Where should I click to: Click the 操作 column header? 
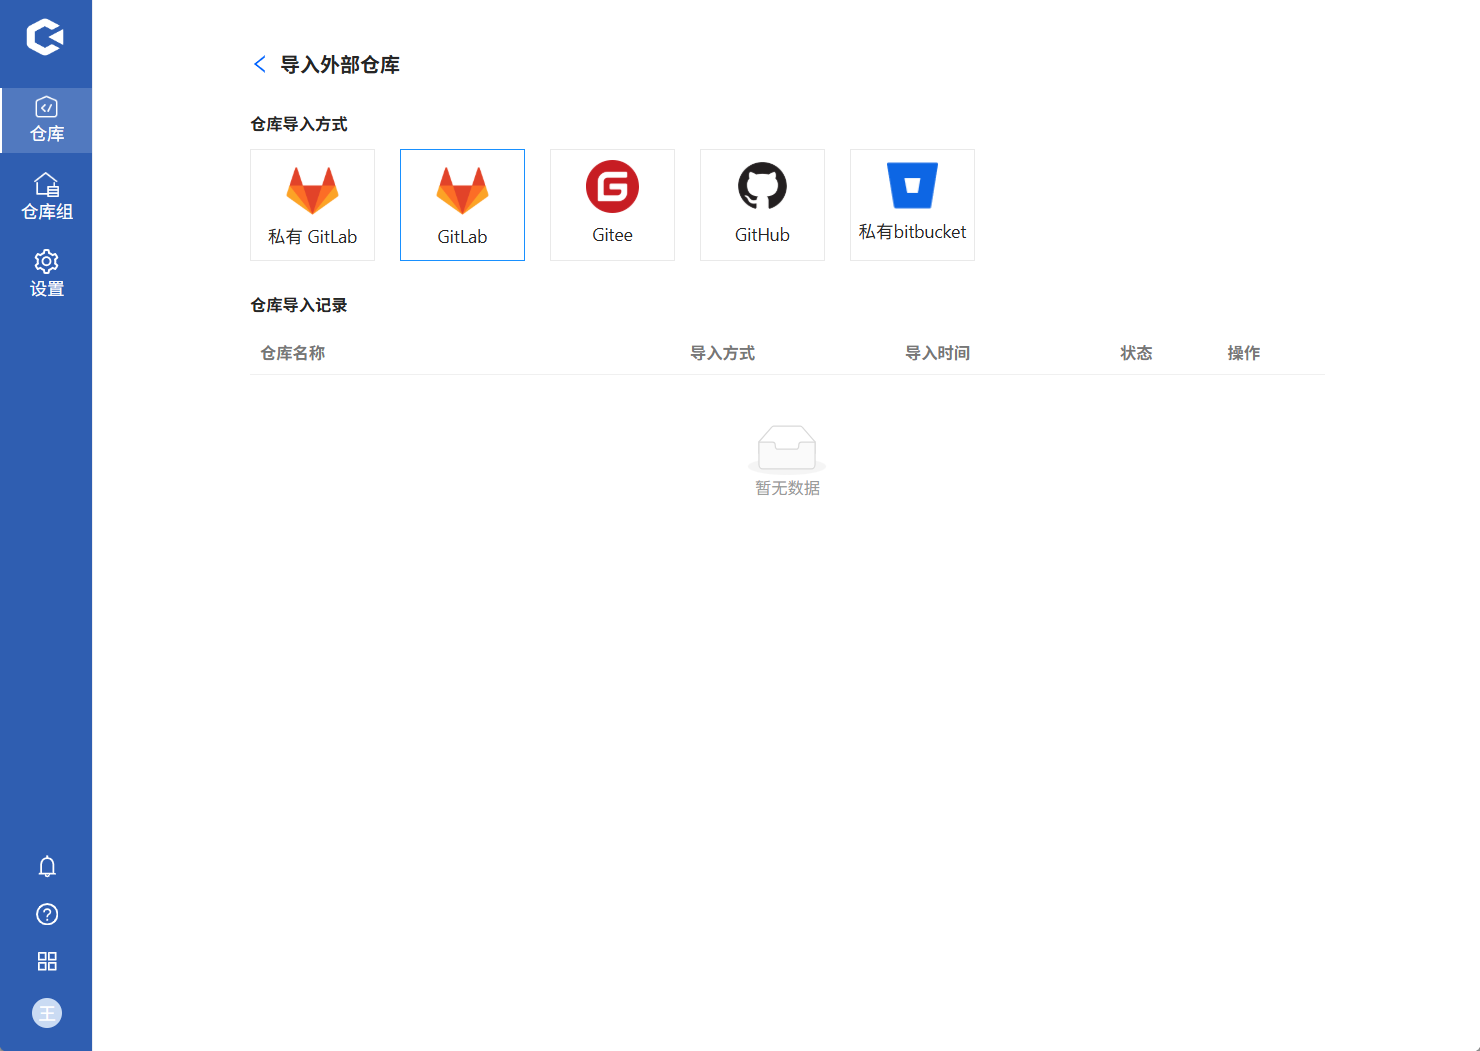coord(1243,353)
